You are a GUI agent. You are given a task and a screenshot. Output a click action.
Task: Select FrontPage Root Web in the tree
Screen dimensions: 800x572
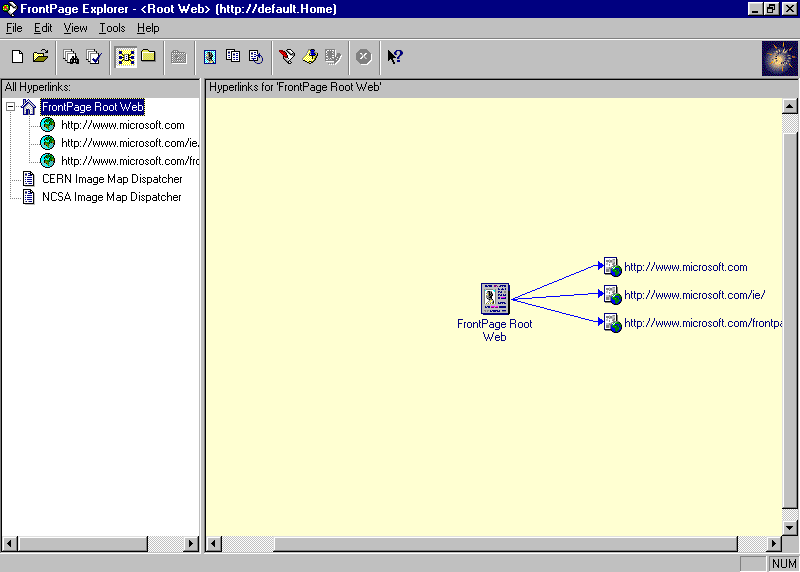coord(92,107)
